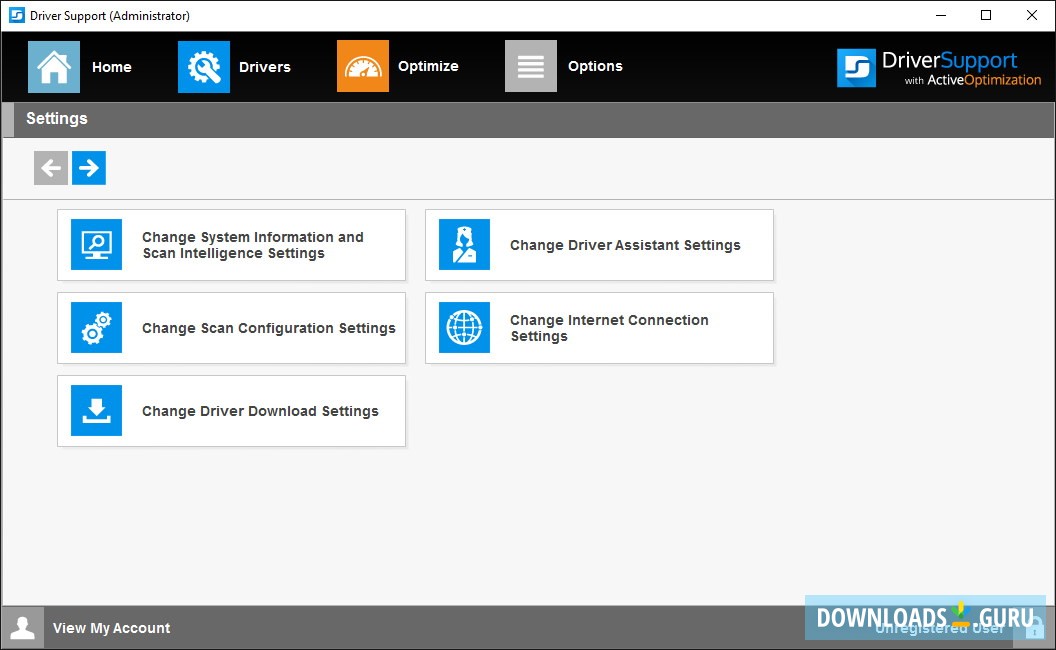This screenshot has height=650, width=1056.
Task: Go back with the left arrow button
Action: point(51,168)
